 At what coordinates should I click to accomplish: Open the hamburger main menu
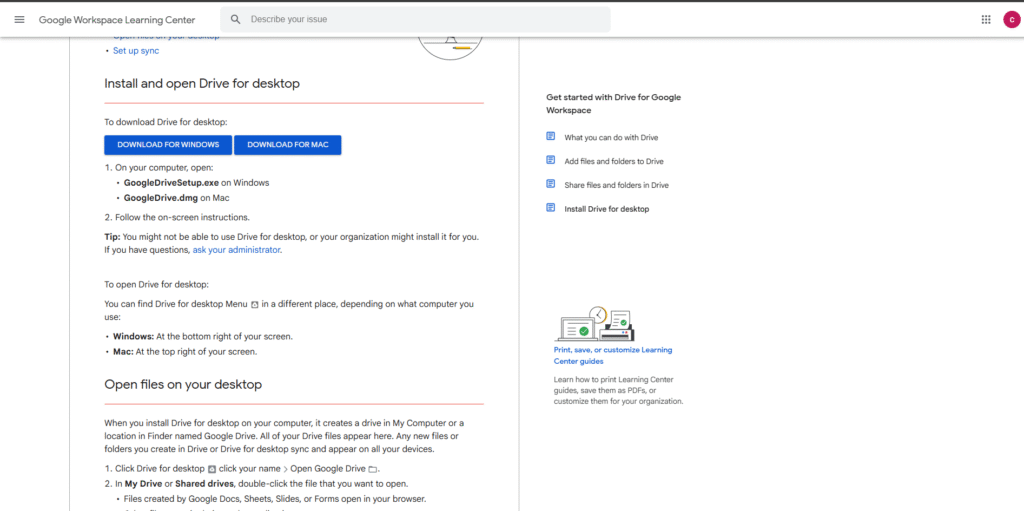click(19, 20)
